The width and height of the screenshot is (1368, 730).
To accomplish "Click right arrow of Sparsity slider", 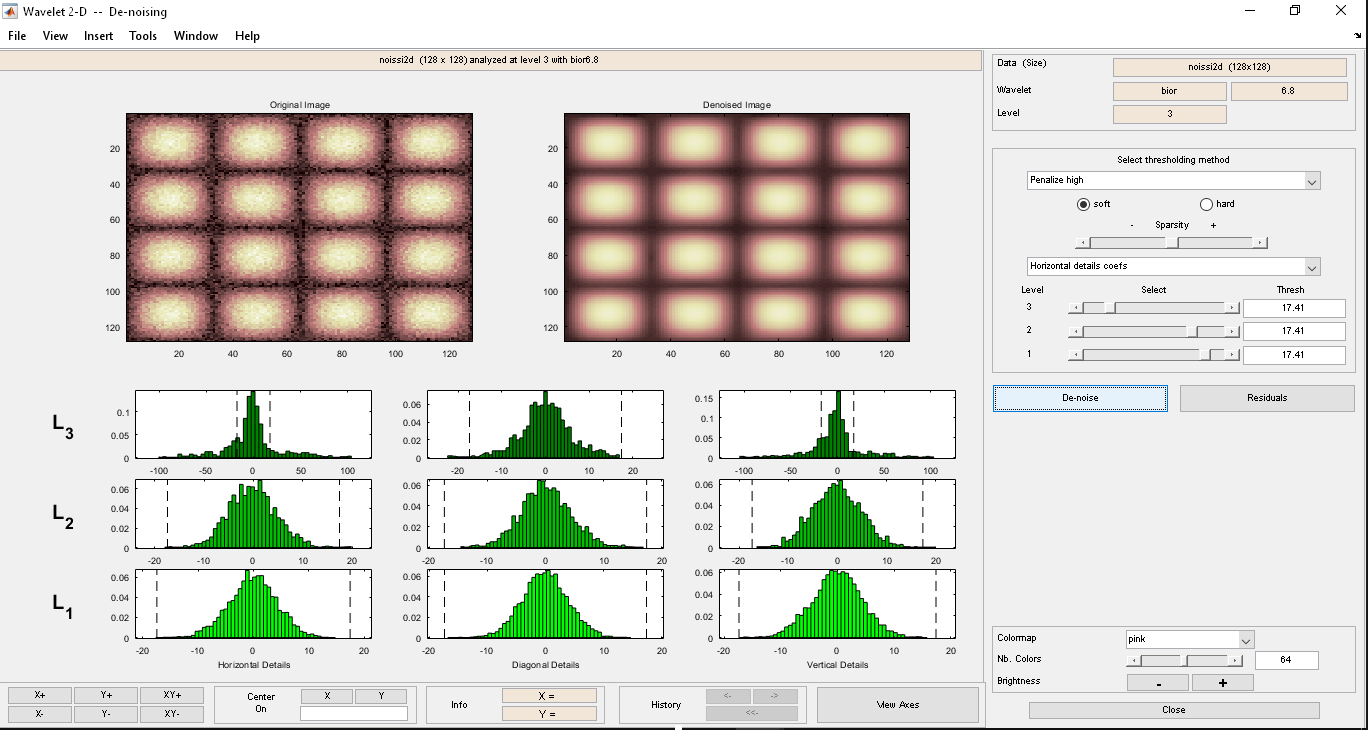I will click(x=1260, y=242).
